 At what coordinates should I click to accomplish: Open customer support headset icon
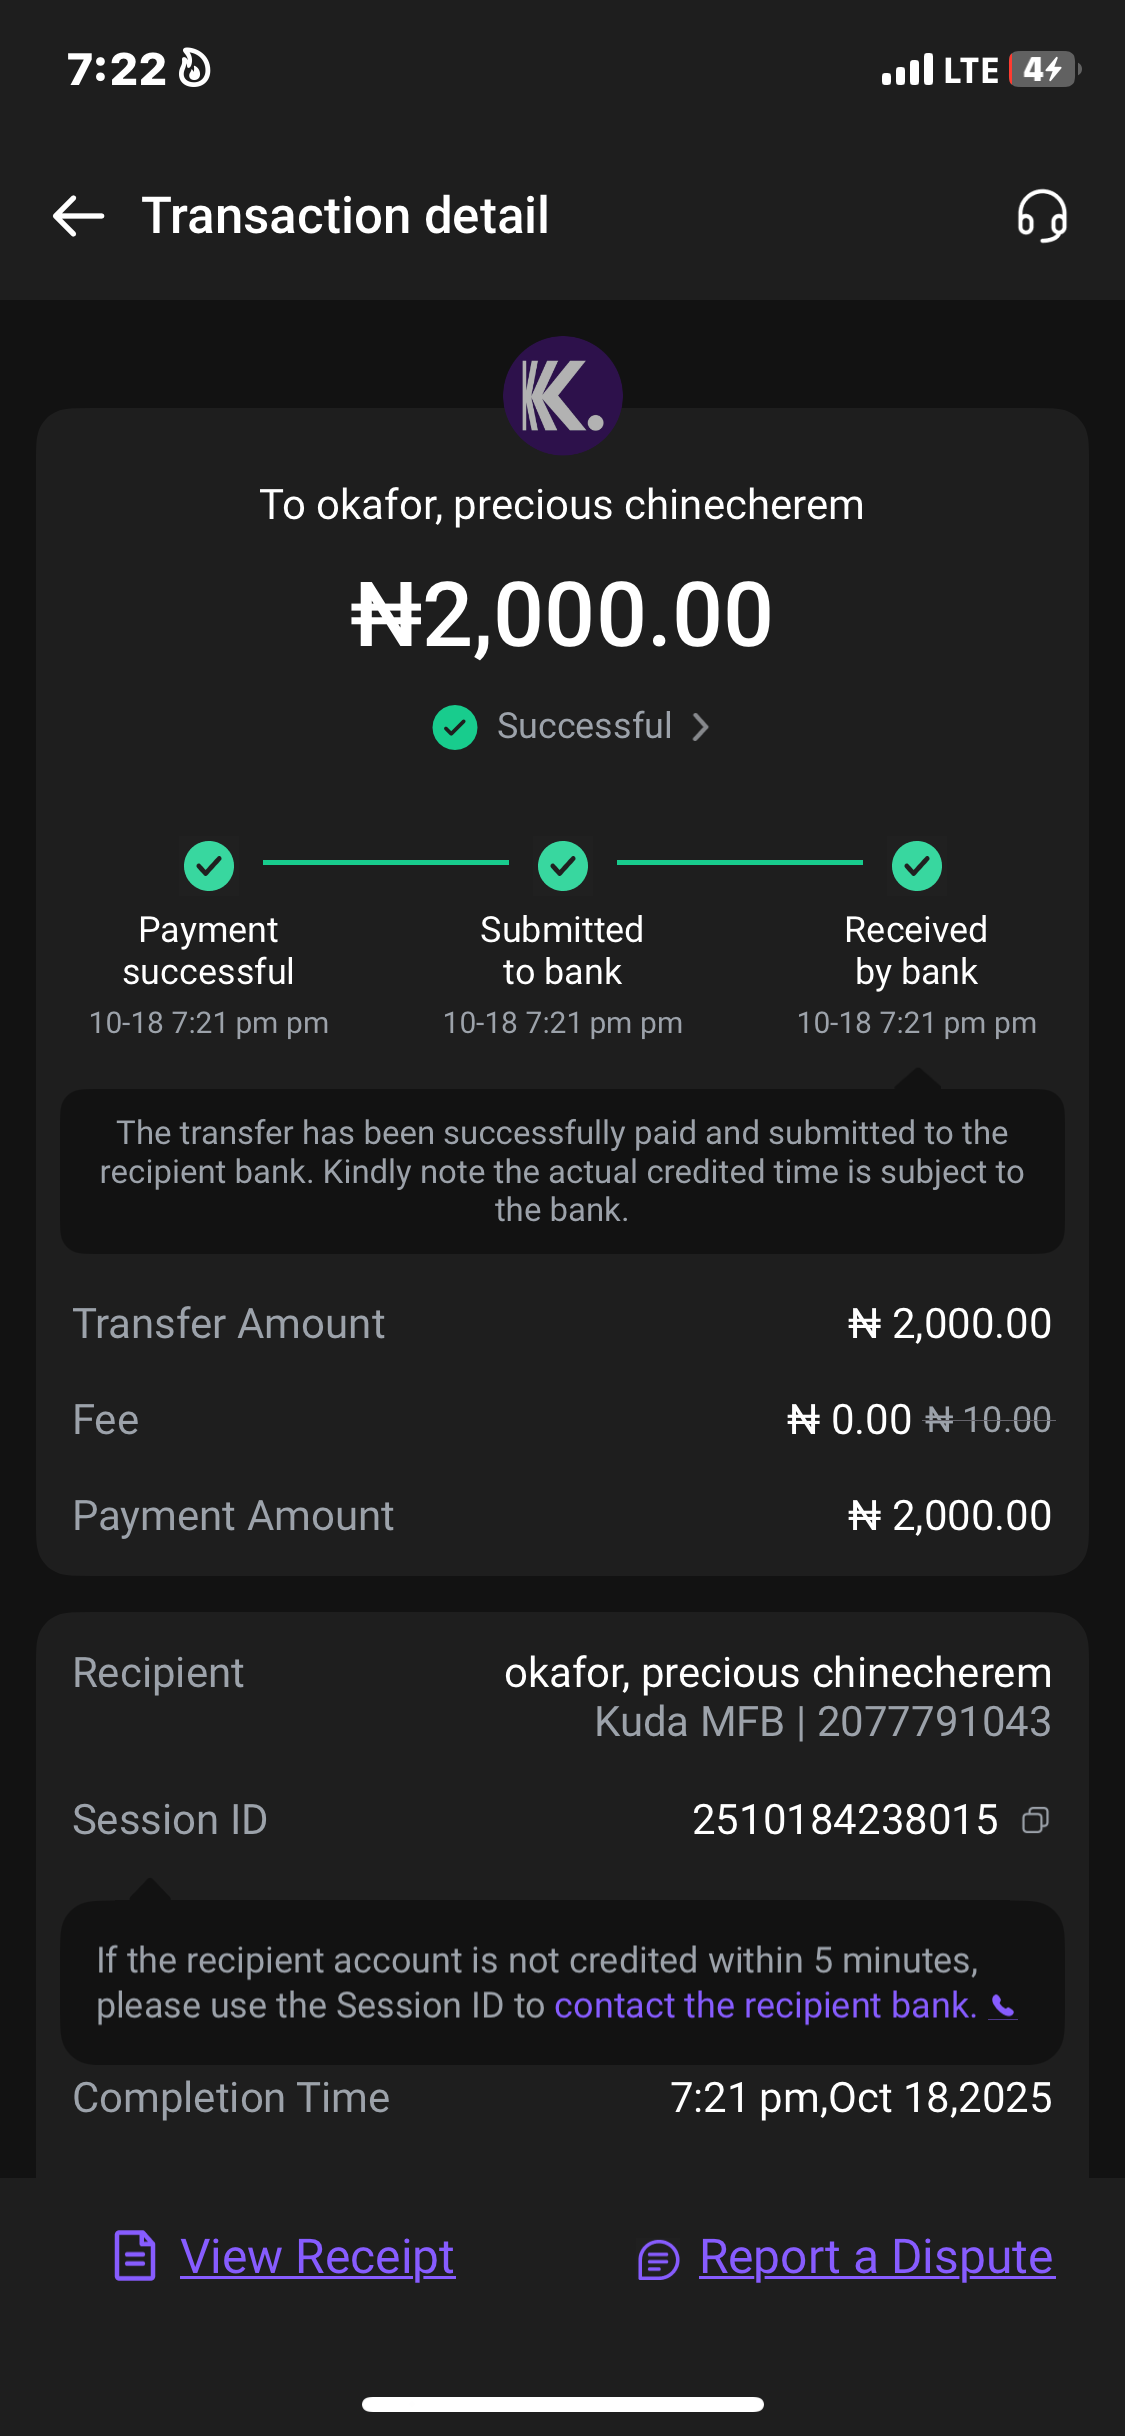pos(1042,216)
